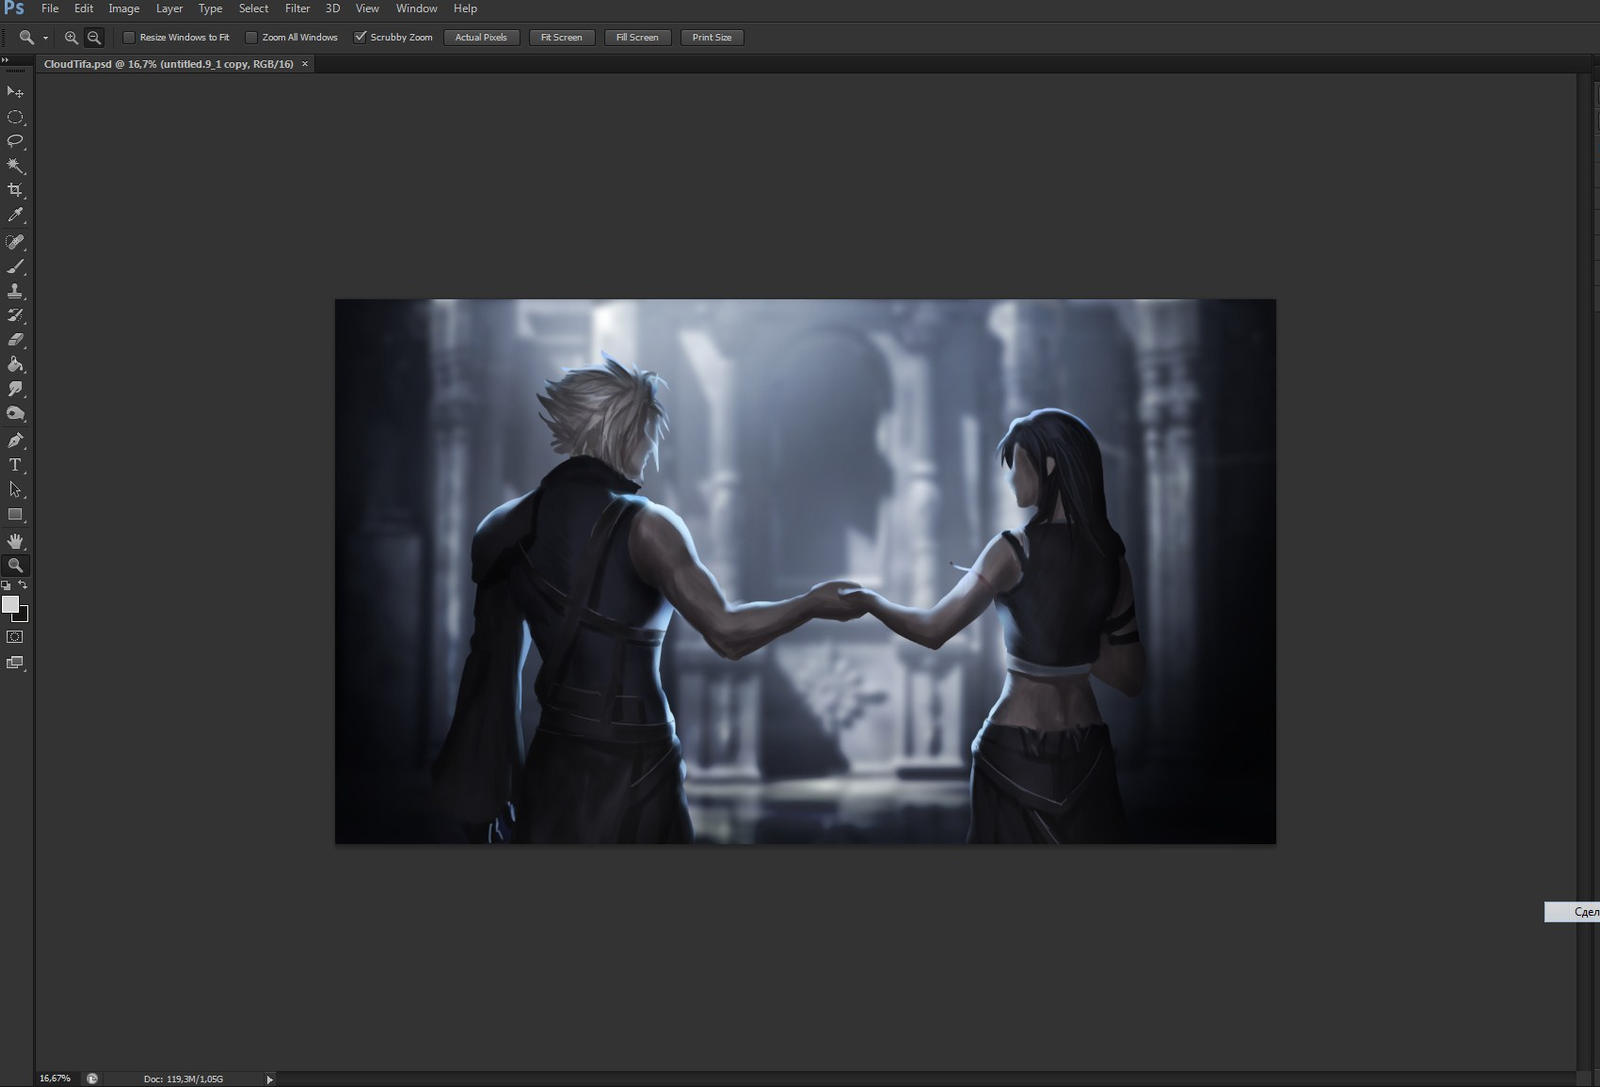Viewport: 1600px width, 1087px height.
Task: Open the Select menu
Action: coord(254,8)
